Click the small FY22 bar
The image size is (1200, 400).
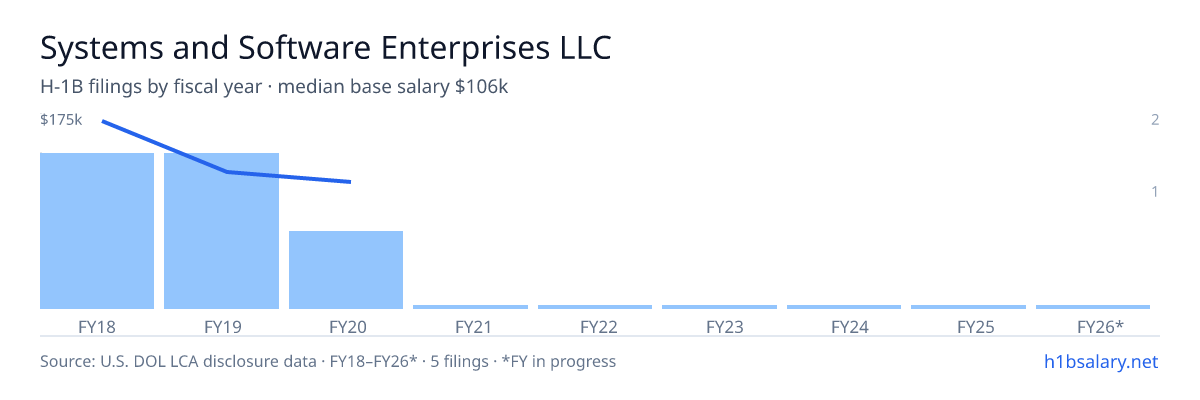point(595,307)
